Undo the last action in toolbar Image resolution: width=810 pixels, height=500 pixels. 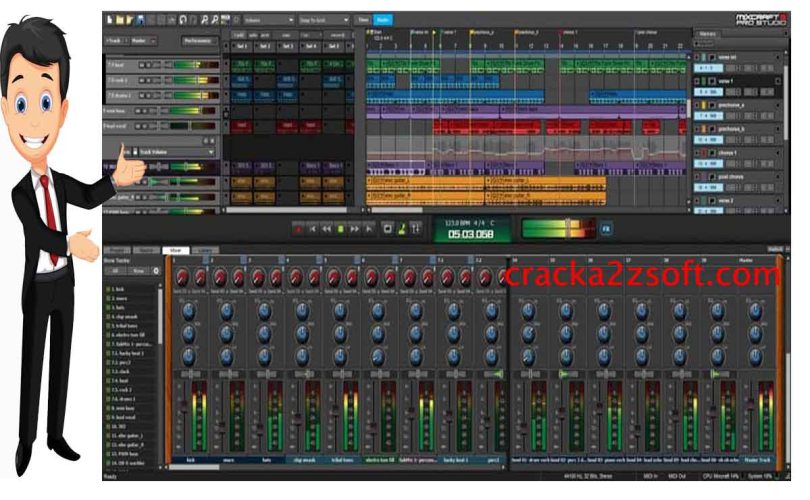(182, 20)
